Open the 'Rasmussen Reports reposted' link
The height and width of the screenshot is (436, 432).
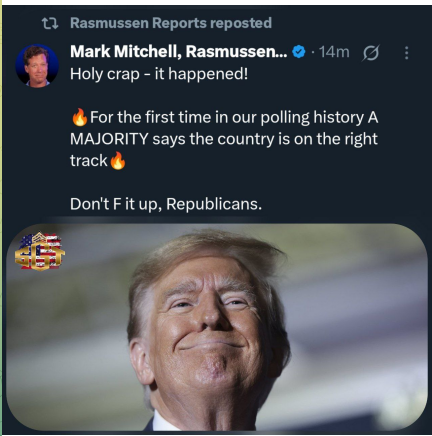[x=171, y=23]
